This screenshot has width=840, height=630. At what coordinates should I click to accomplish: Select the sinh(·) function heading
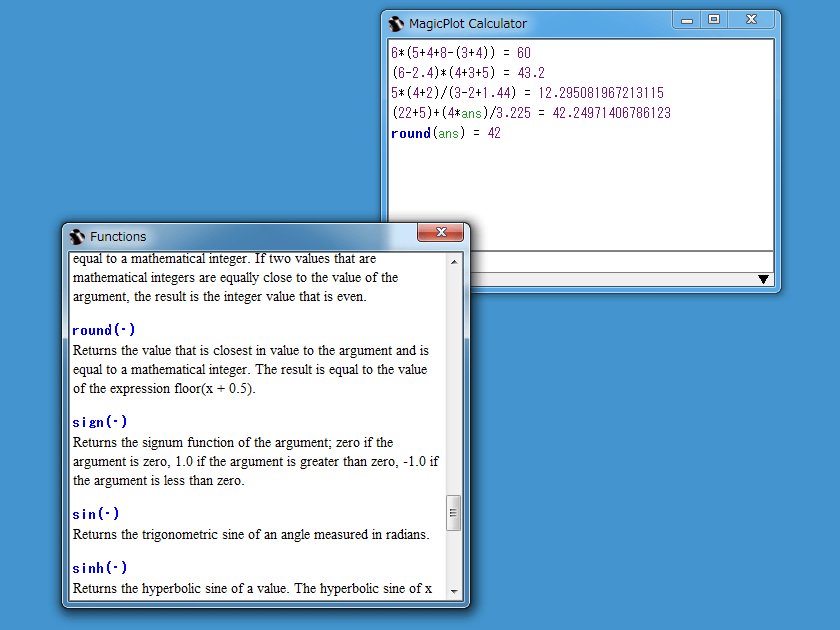coord(100,568)
